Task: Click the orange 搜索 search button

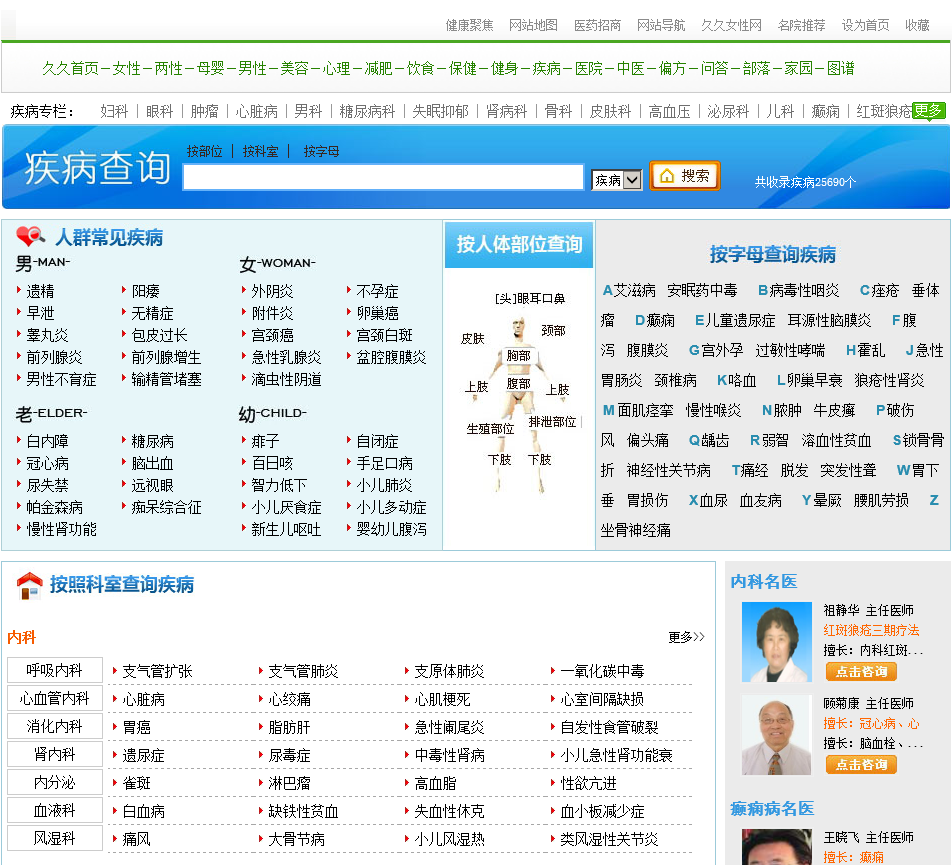Action: pyautogui.click(x=685, y=176)
